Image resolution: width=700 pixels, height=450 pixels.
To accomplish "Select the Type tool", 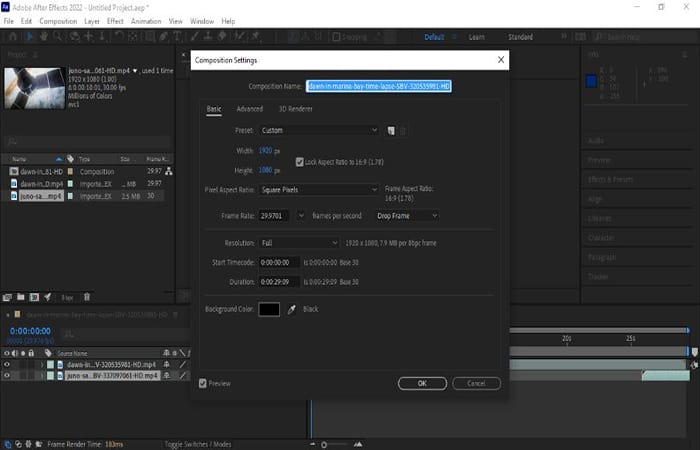I will [x=177, y=37].
